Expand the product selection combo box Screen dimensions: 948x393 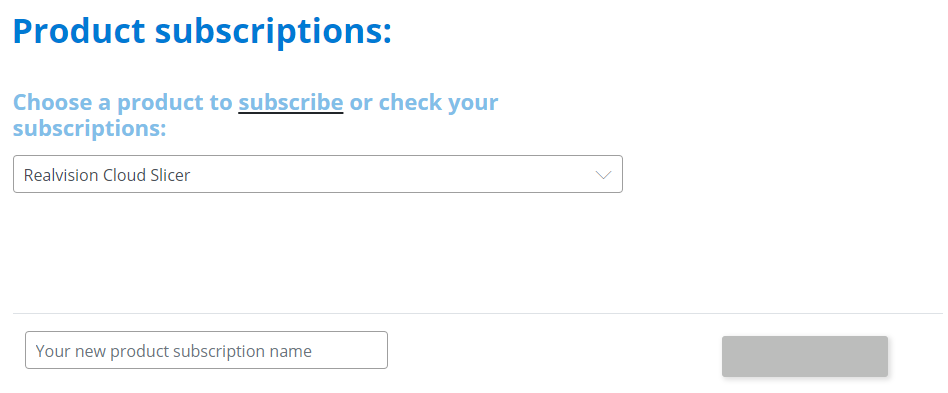[x=317, y=174]
